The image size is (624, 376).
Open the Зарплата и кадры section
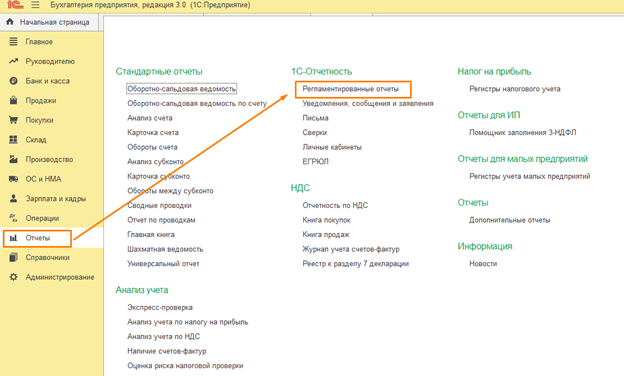[x=56, y=199]
